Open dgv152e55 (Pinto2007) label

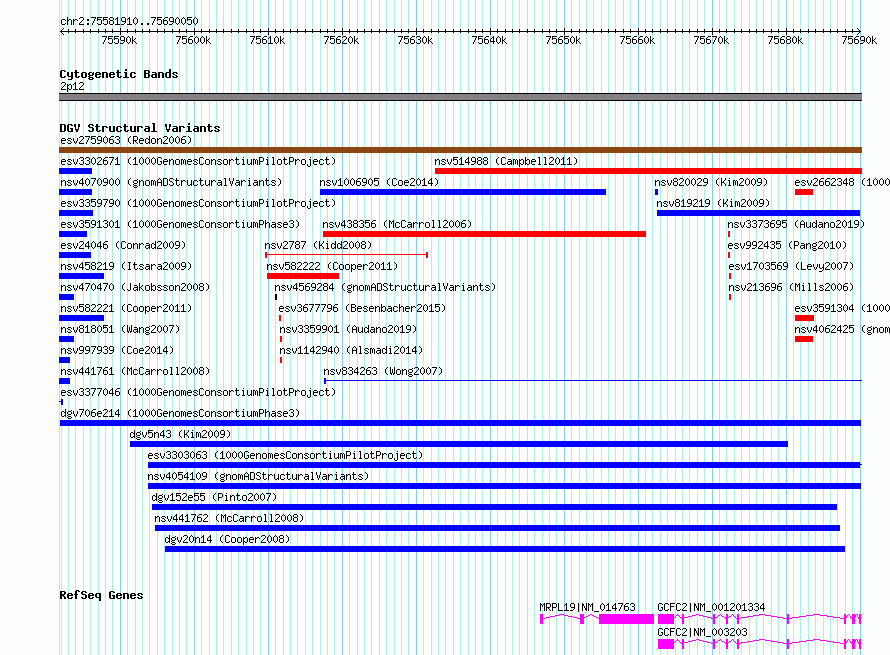tap(214, 497)
